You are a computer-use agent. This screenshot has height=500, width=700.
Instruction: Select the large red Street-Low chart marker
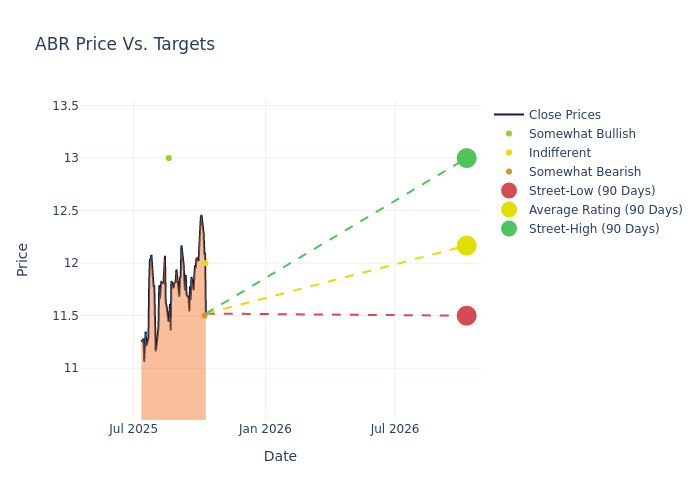tap(466, 316)
